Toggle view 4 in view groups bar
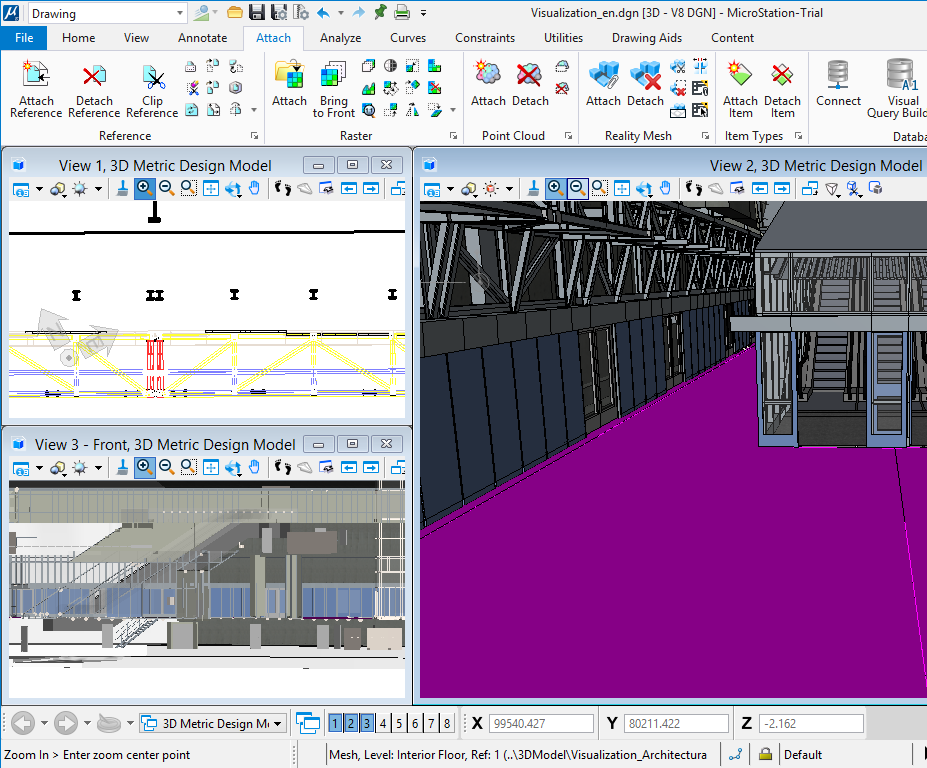The width and height of the screenshot is (927, 768). tap(383, 723)
